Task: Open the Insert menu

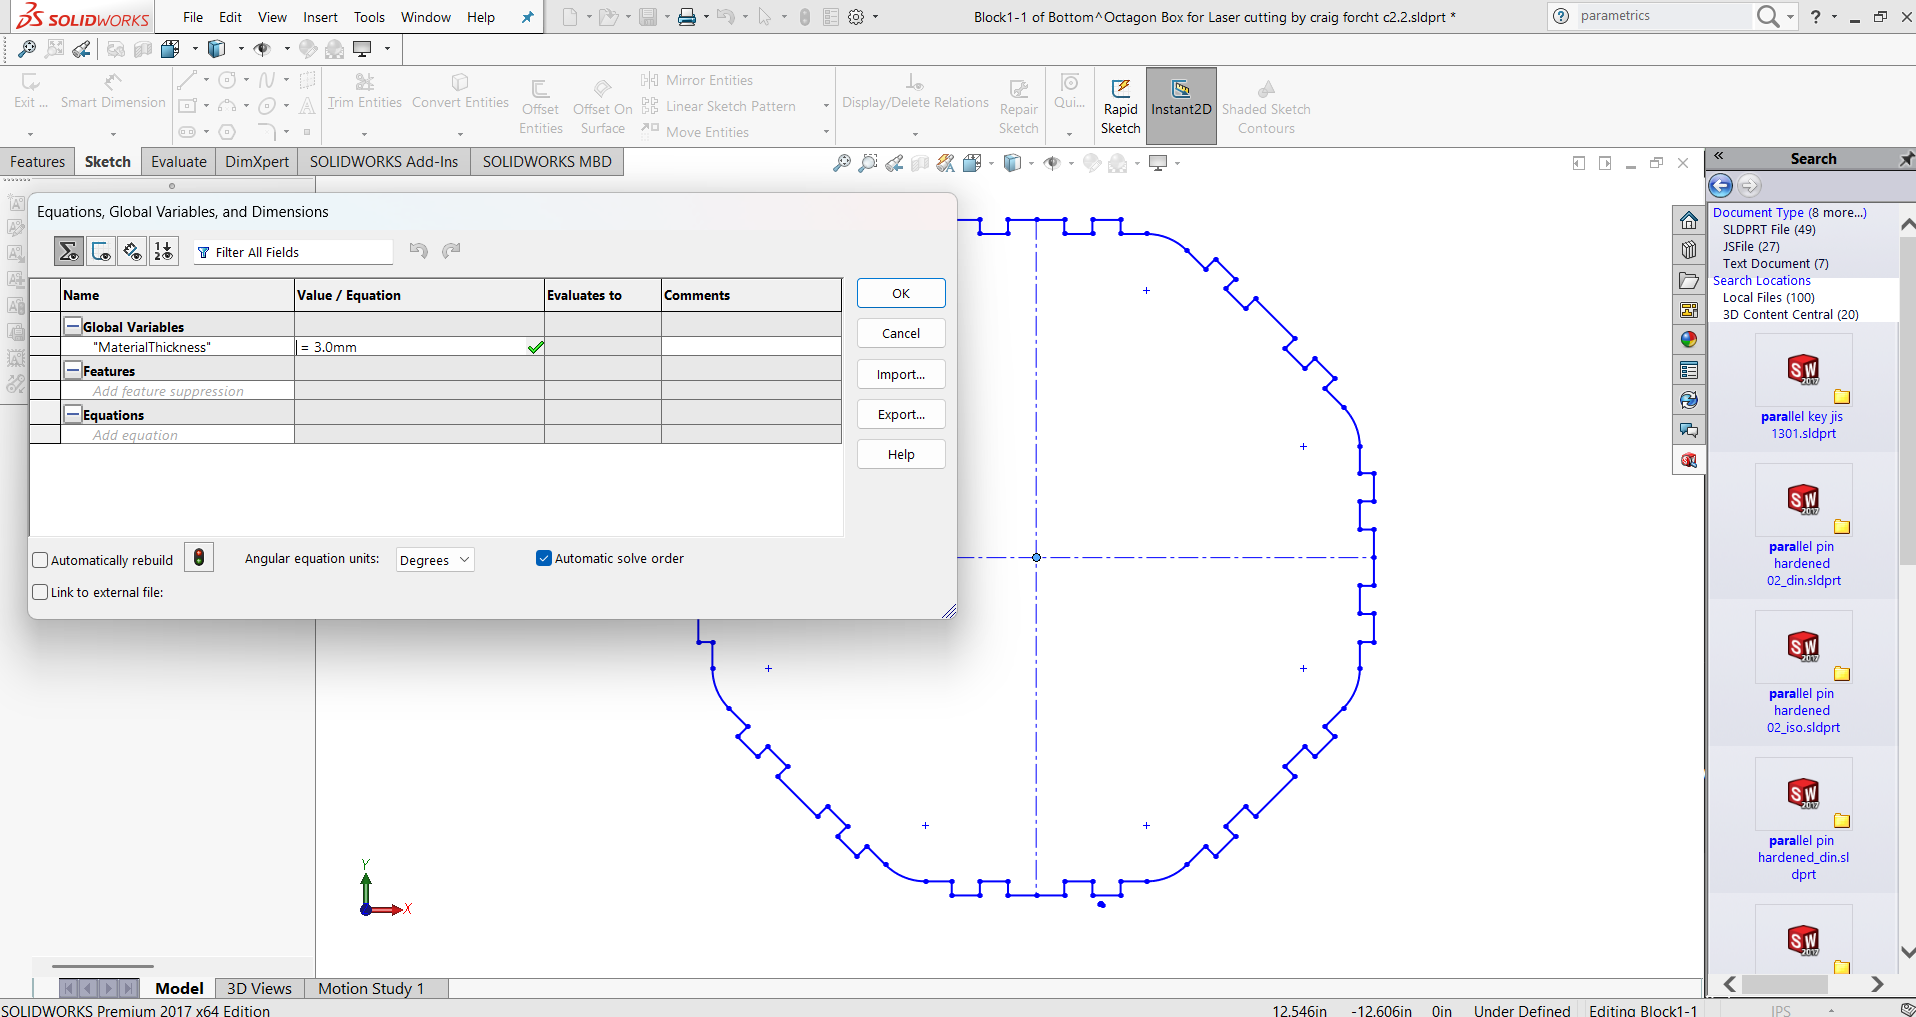Action: 320,17
